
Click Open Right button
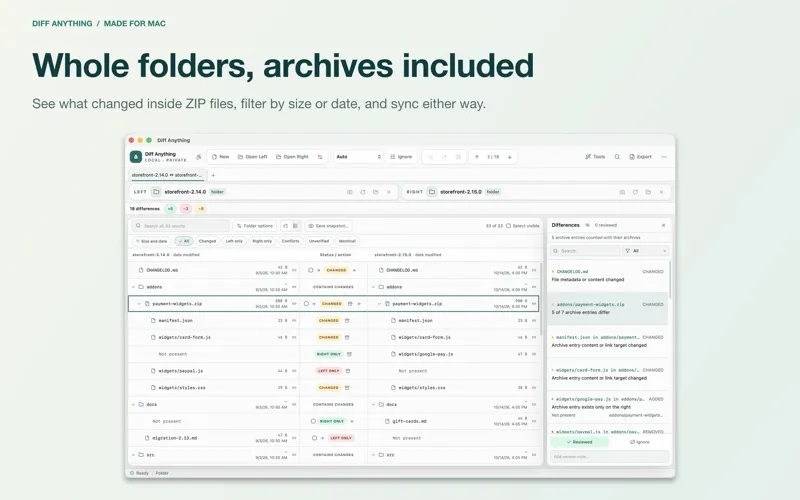click(x=292, y=157)
